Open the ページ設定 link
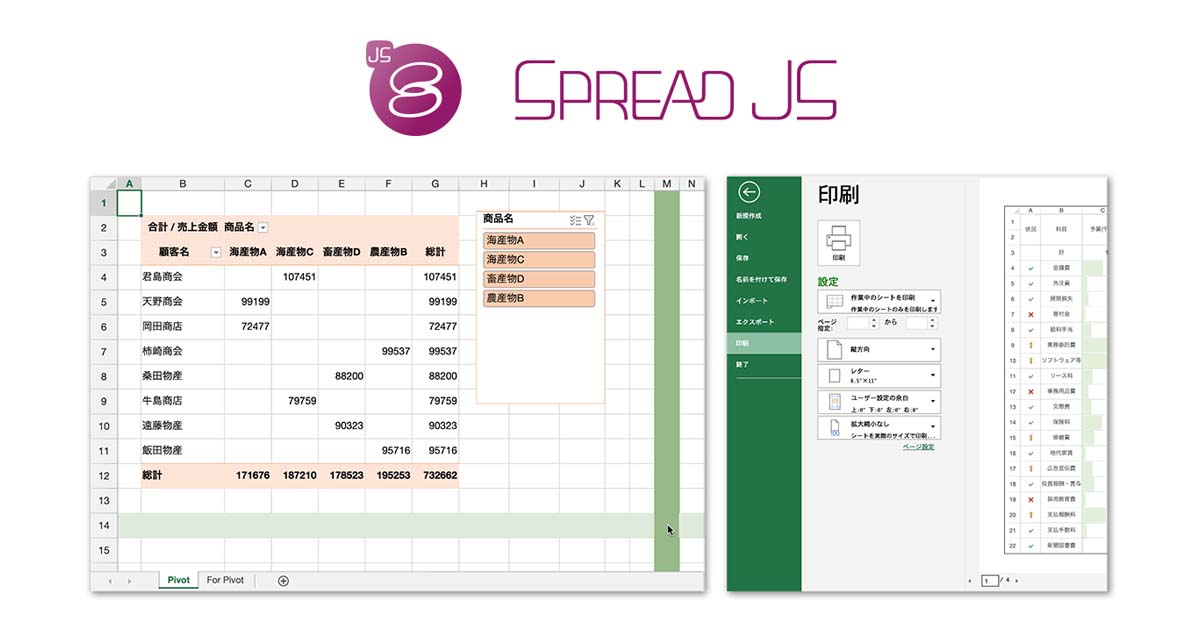Image resolution: width=1200 pixels, height=630 pixels. pyautogui.click(x=919, y=447)
